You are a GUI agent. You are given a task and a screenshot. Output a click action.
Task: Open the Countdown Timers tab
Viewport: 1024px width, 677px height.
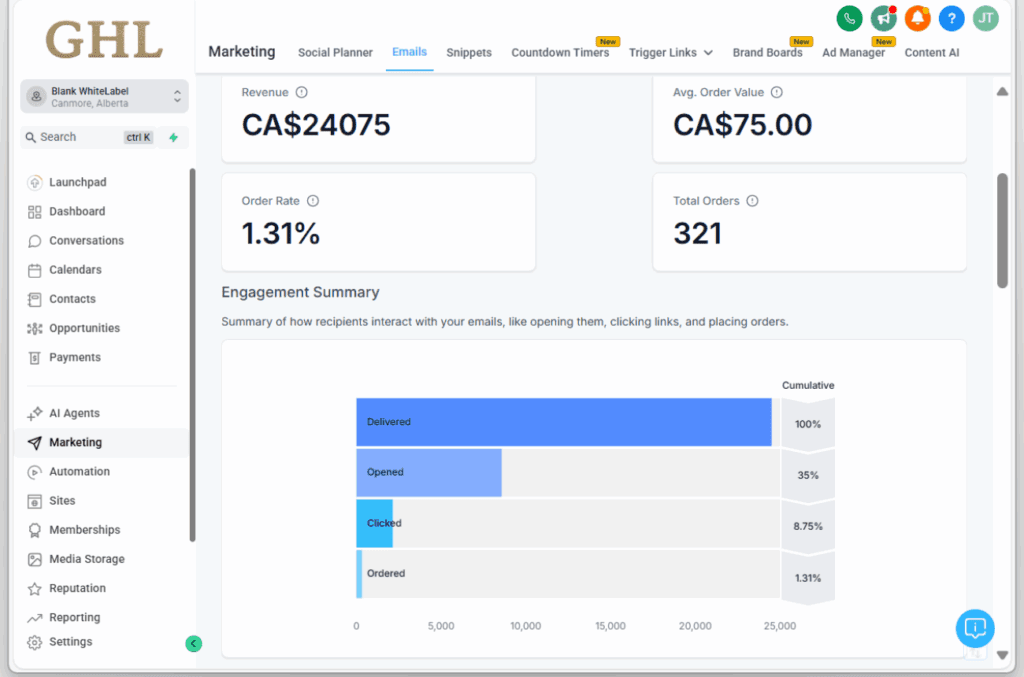click(x=560, y=52)
